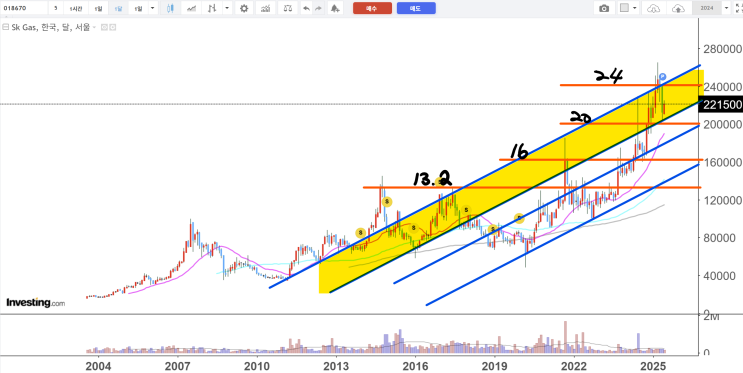Image resolution: width=743 pixels, height=373 pixels.
Task: Click the Sk Gas chart title legend
Action: click(51, 27)
